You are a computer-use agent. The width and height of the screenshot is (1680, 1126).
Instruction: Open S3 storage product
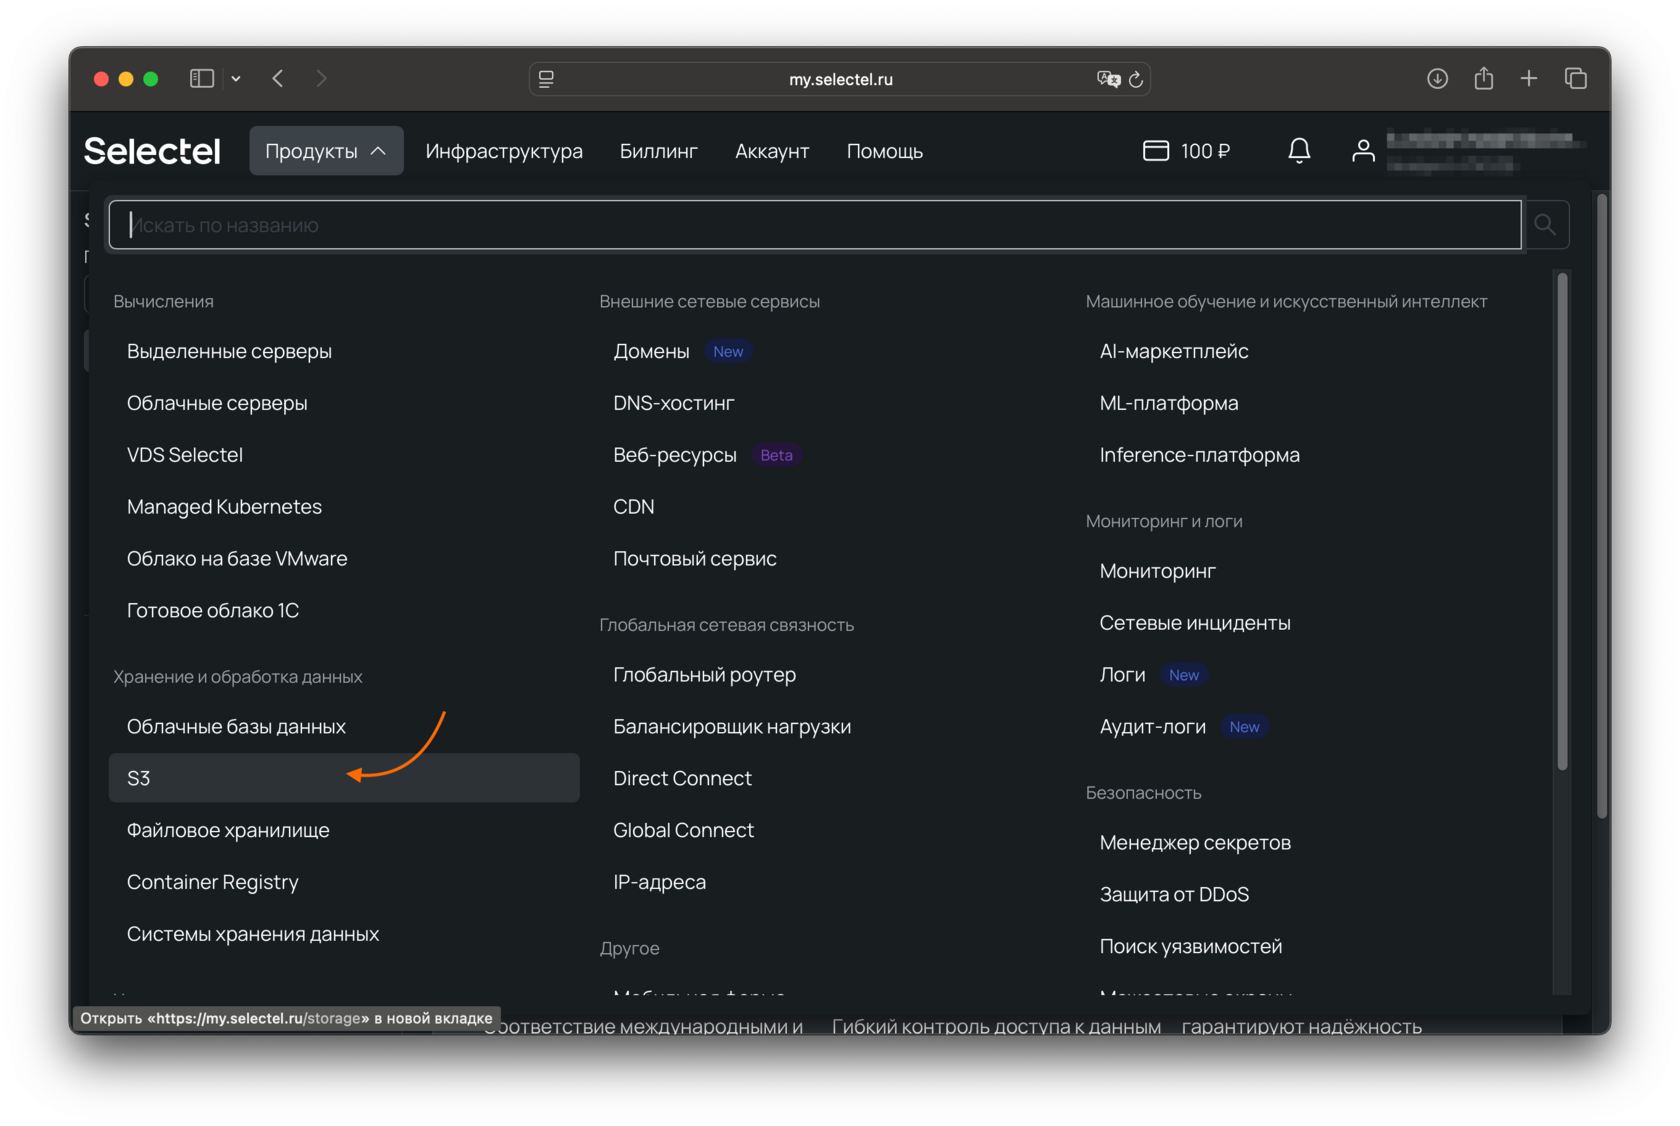coord(139,778)
